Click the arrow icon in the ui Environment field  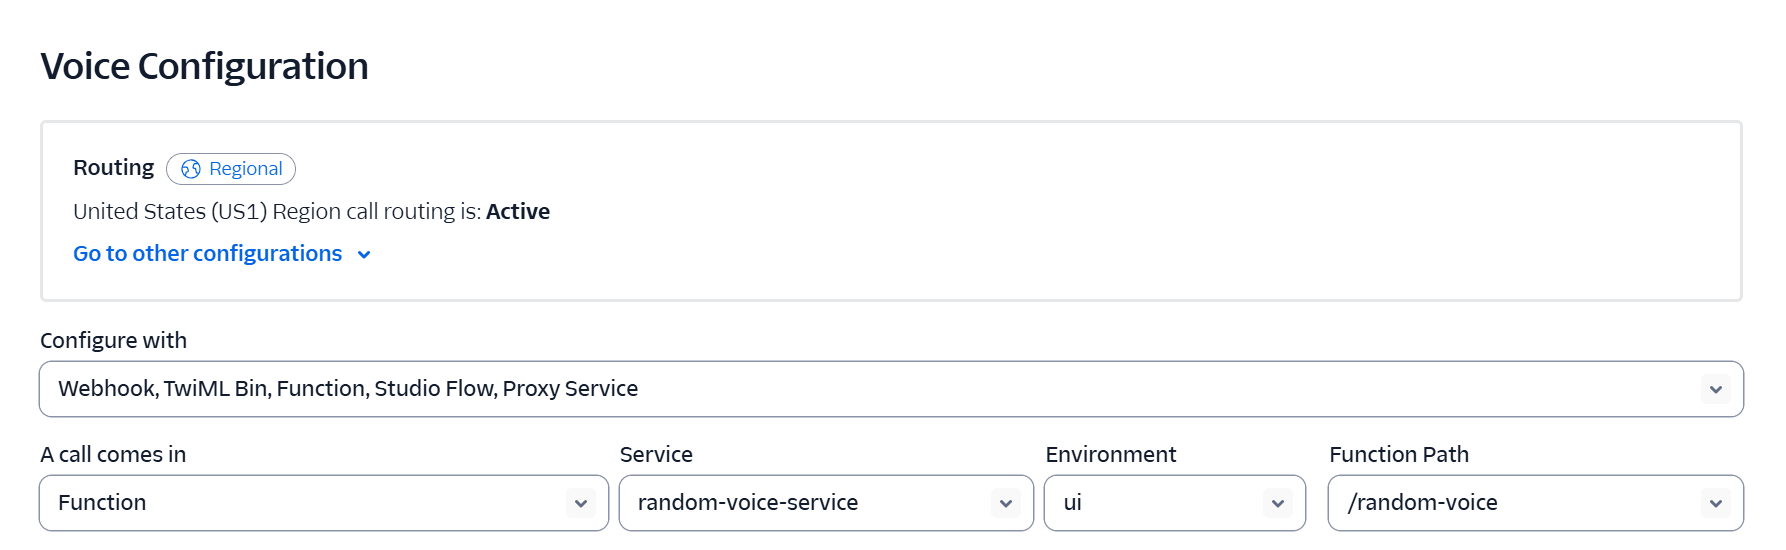1277,503
